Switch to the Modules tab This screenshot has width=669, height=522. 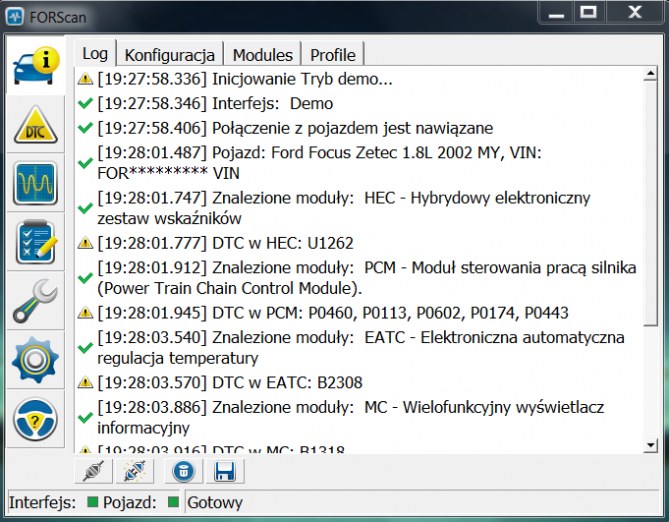pyautogui.click(x=262, y=55)
